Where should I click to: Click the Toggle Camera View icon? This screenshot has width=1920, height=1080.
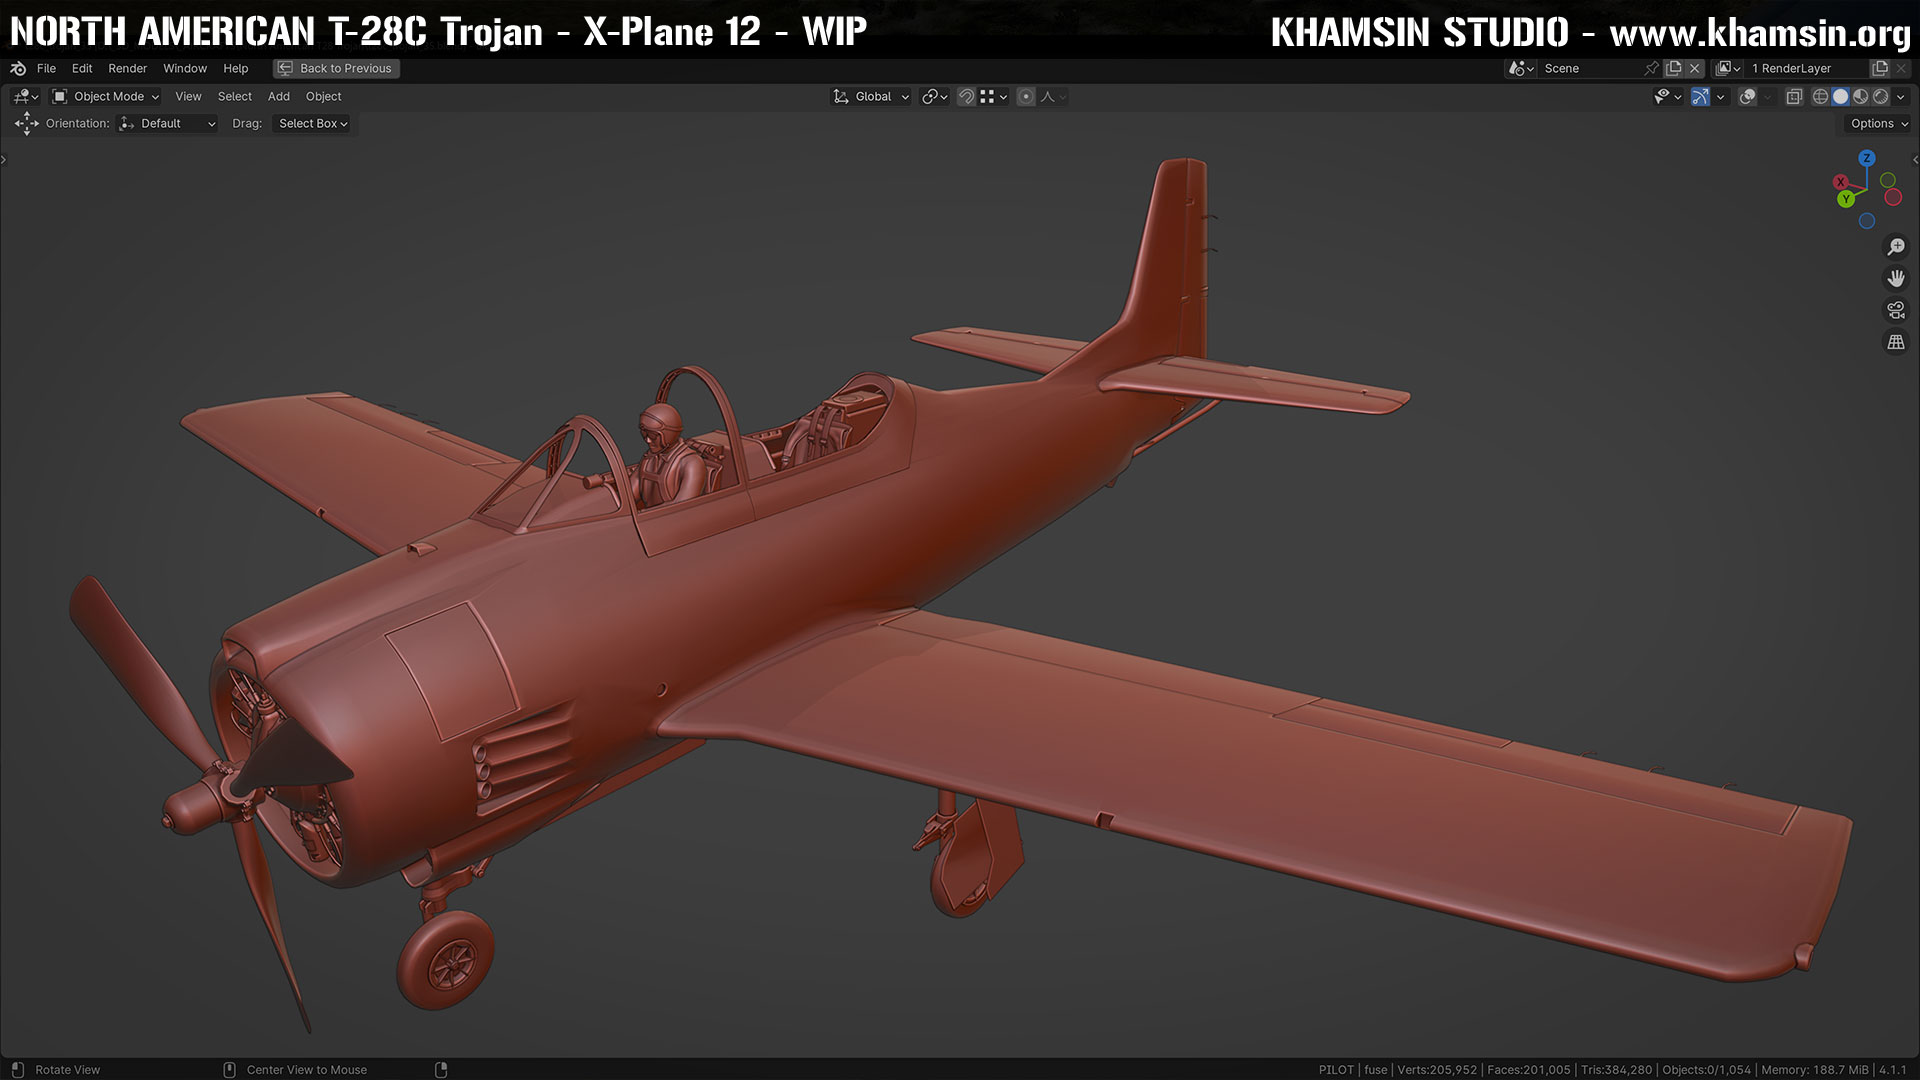click(1896, 309)
